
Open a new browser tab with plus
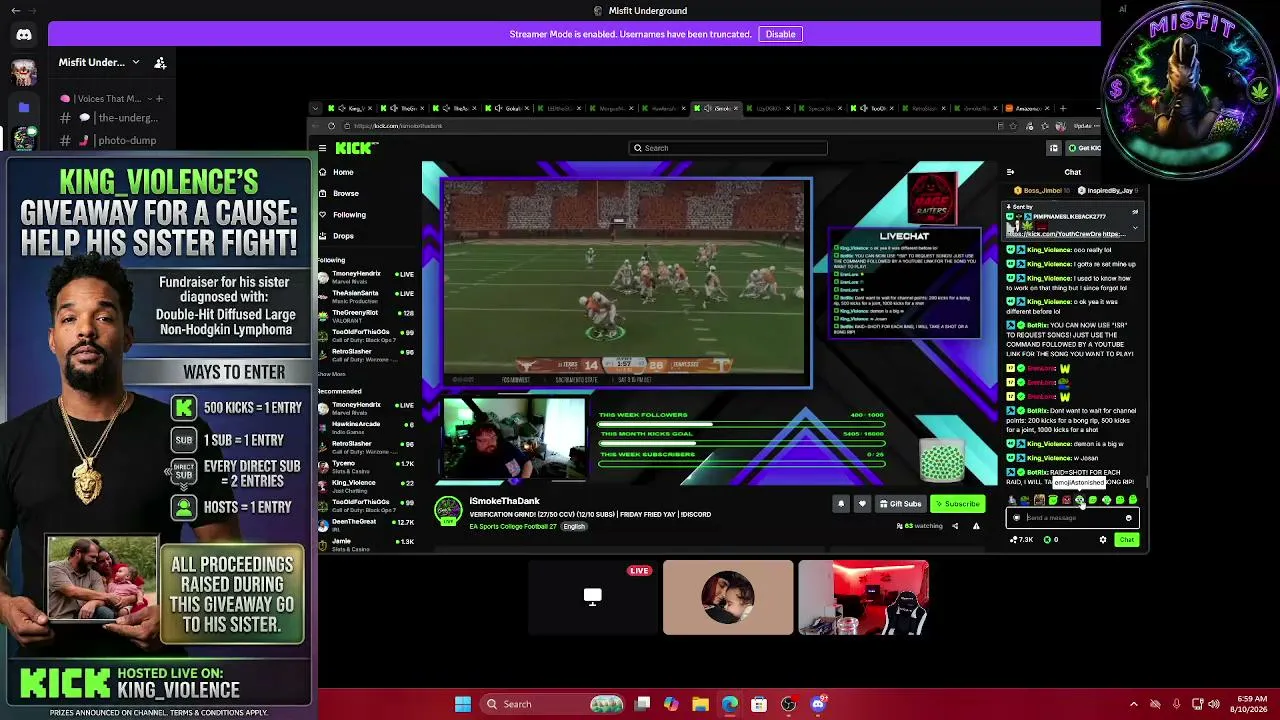click(1064, 108)
